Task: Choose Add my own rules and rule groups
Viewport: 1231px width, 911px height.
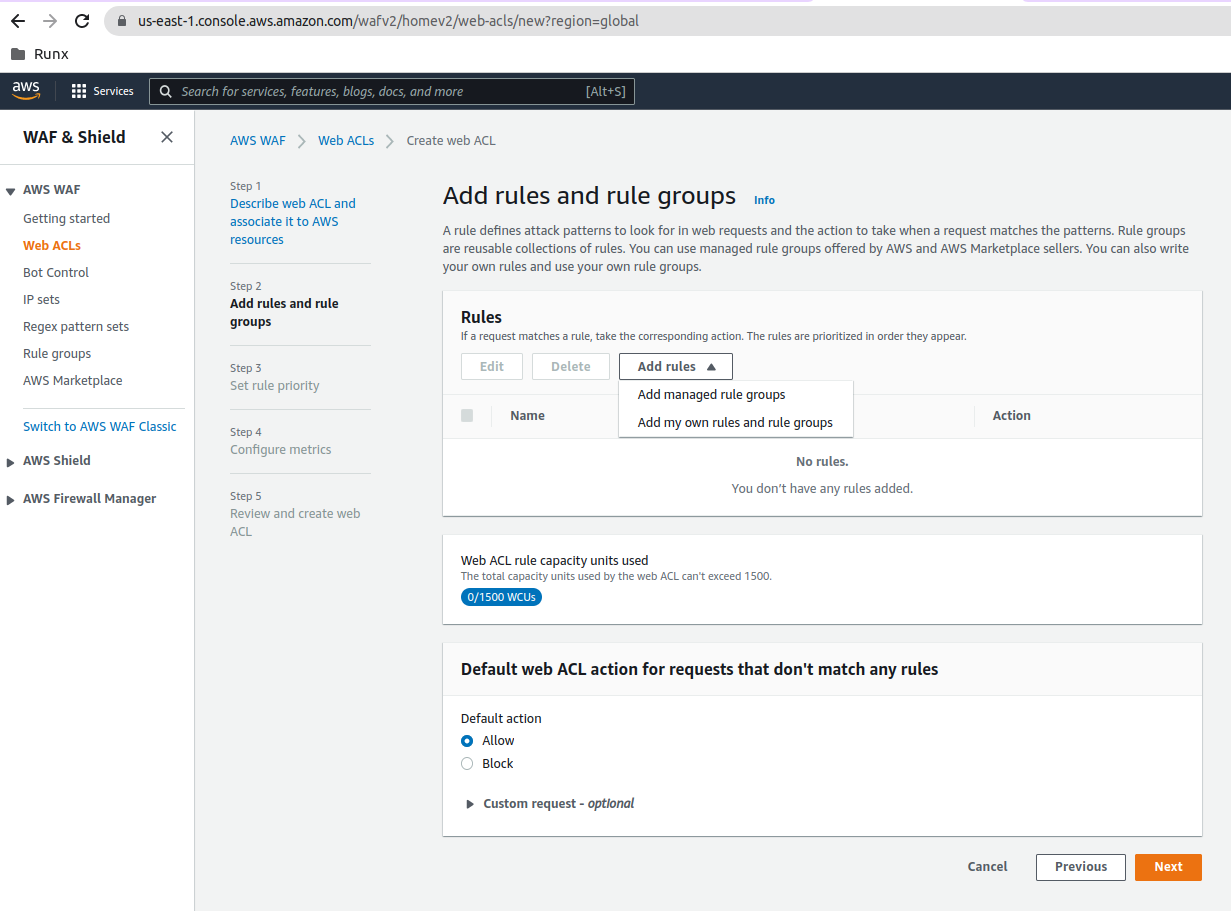Action: click(x=735, y=423)
